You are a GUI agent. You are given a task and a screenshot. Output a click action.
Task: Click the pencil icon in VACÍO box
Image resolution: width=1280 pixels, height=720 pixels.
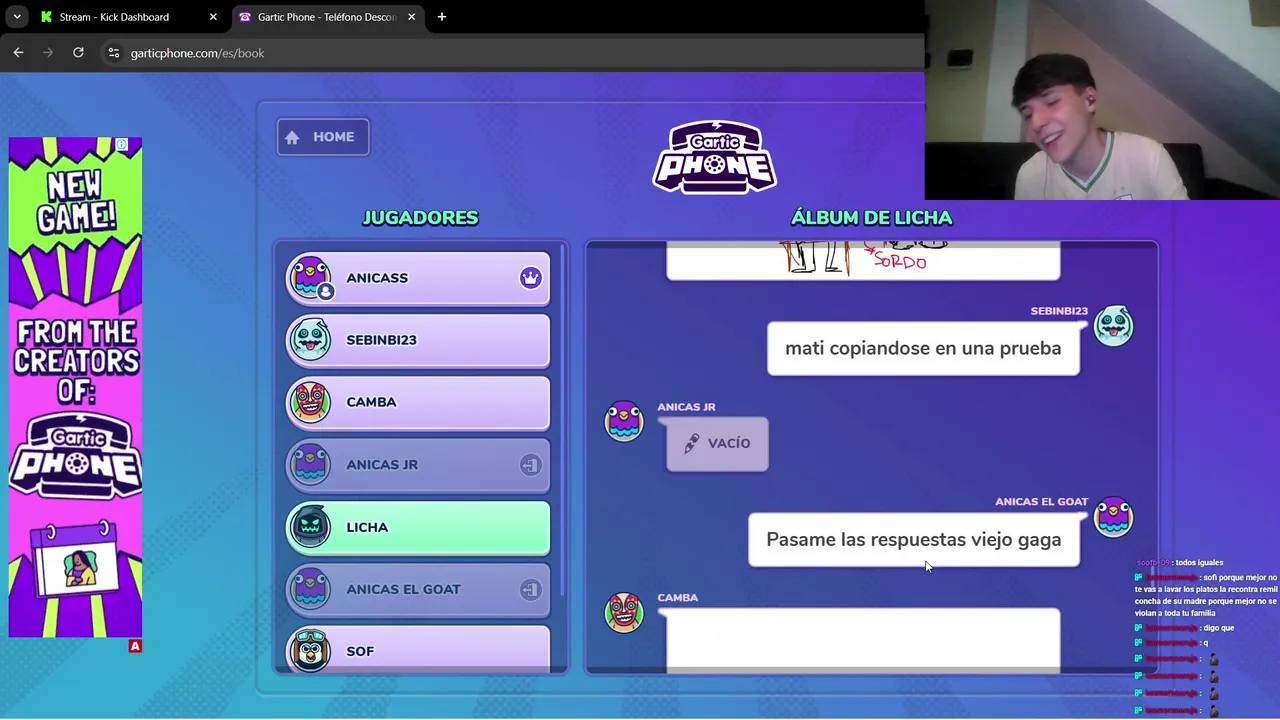pos(691,443)
